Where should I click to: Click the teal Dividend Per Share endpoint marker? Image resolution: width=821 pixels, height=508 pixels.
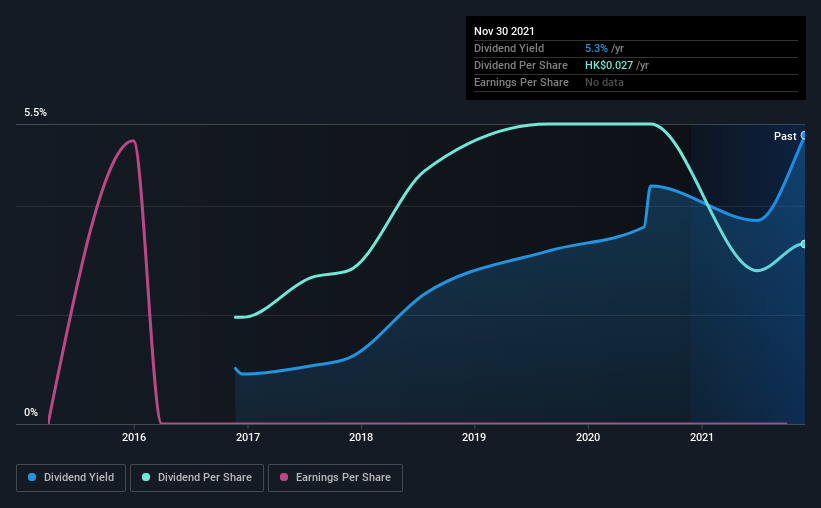pyautogui.click(x=803, y=244)
